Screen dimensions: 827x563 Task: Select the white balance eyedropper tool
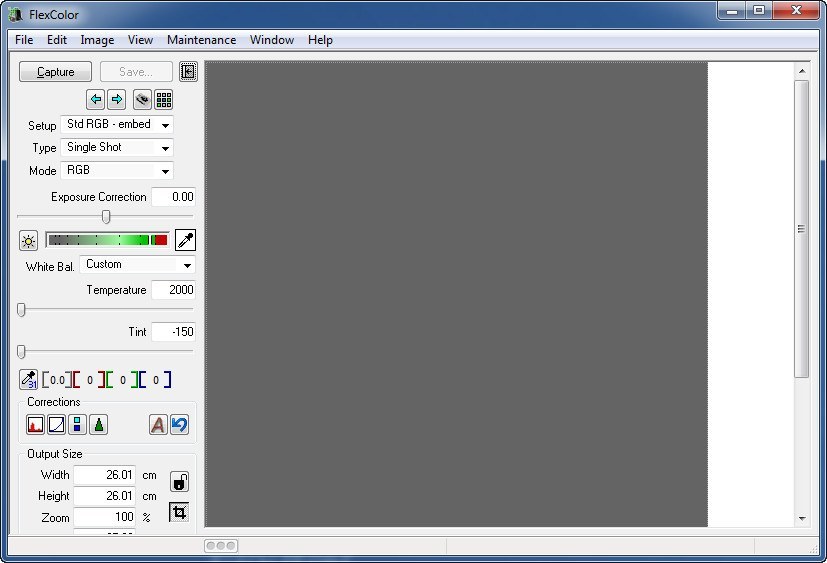(185, 240)
